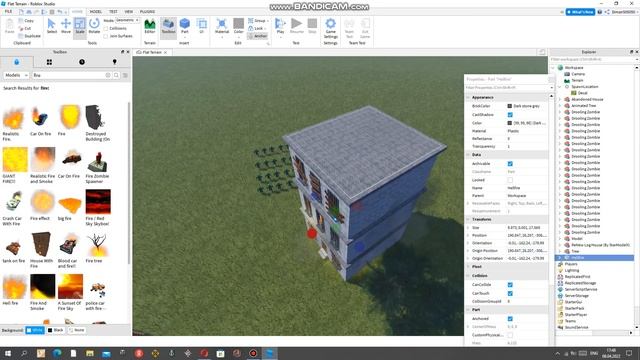
Task: Open the Material picker
Action: click(x=222, y=27)
